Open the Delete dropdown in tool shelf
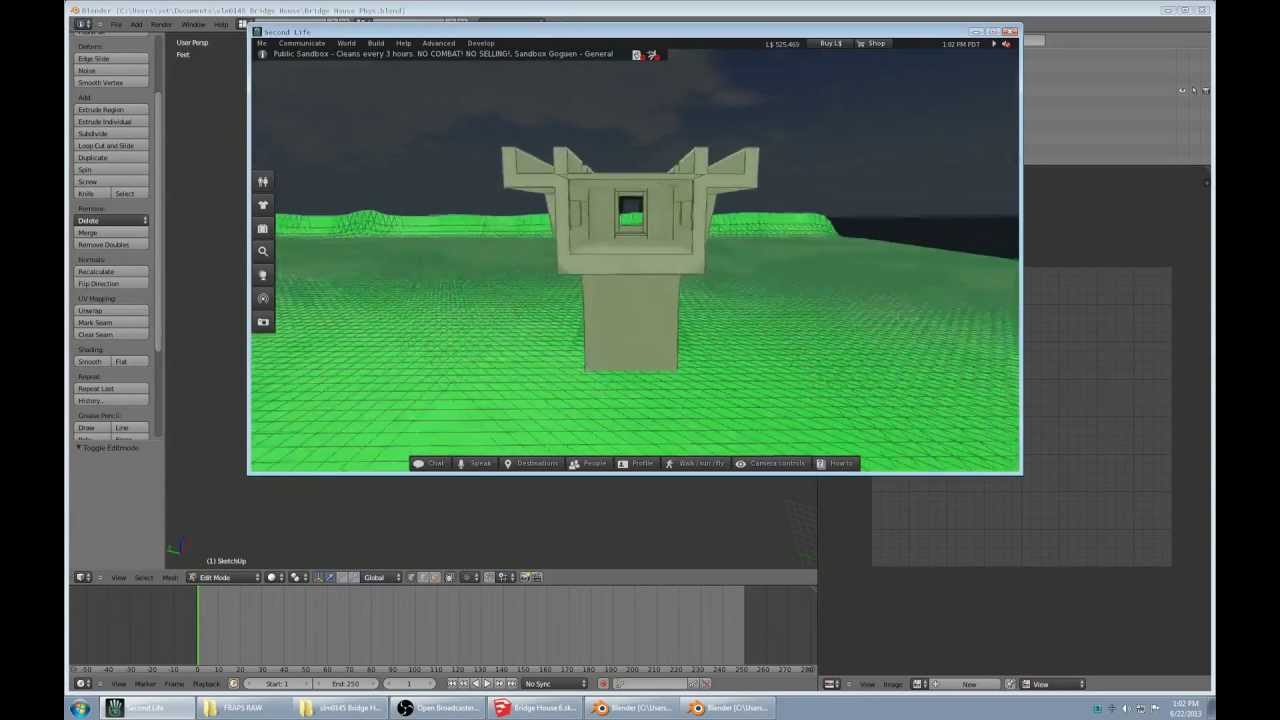Image resolution: width=1280 pixels, height=720 pixels. coord(112,221)
